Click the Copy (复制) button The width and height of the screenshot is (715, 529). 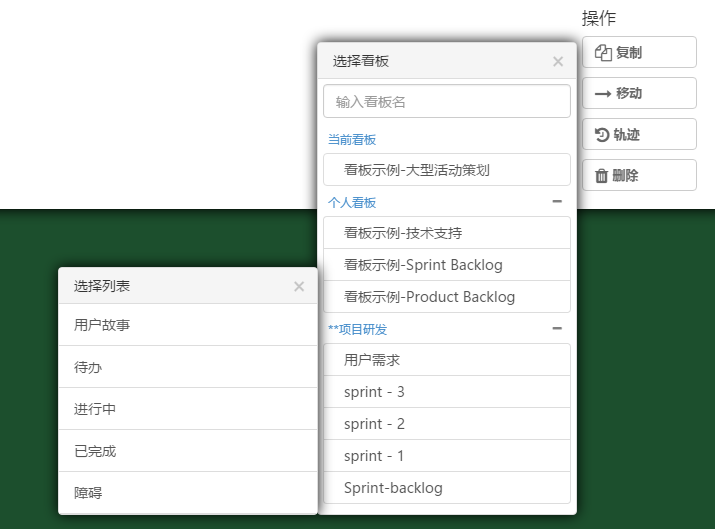point(638,52)
